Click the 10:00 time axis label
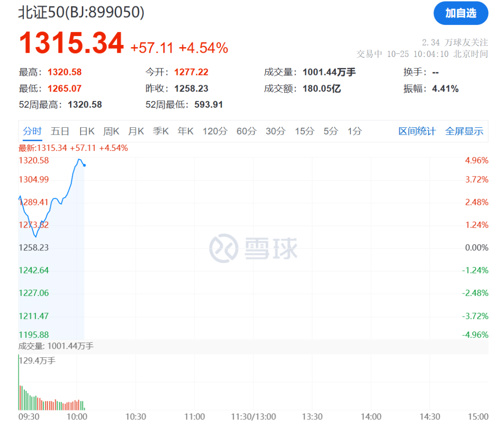Screen dimensions: 500x425 (77, 417)
